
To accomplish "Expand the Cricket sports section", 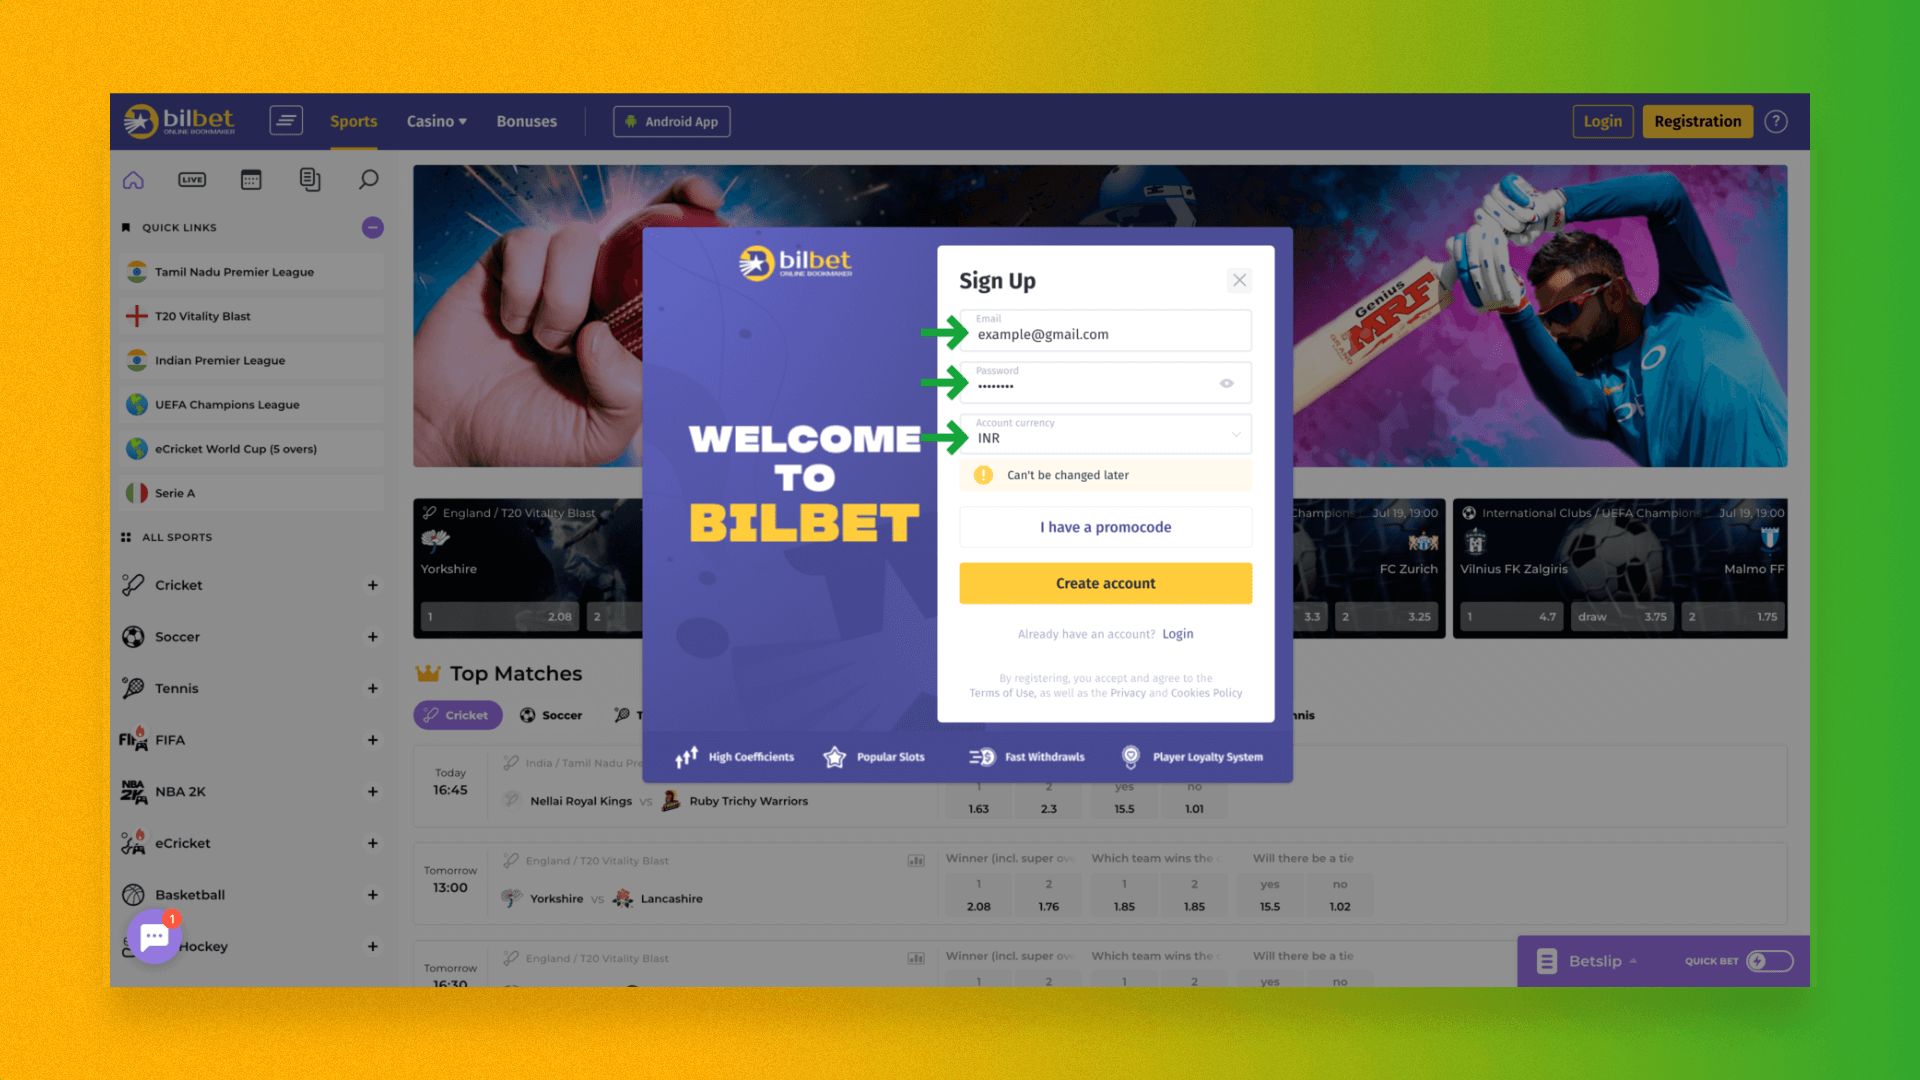I will coord(372,584).
